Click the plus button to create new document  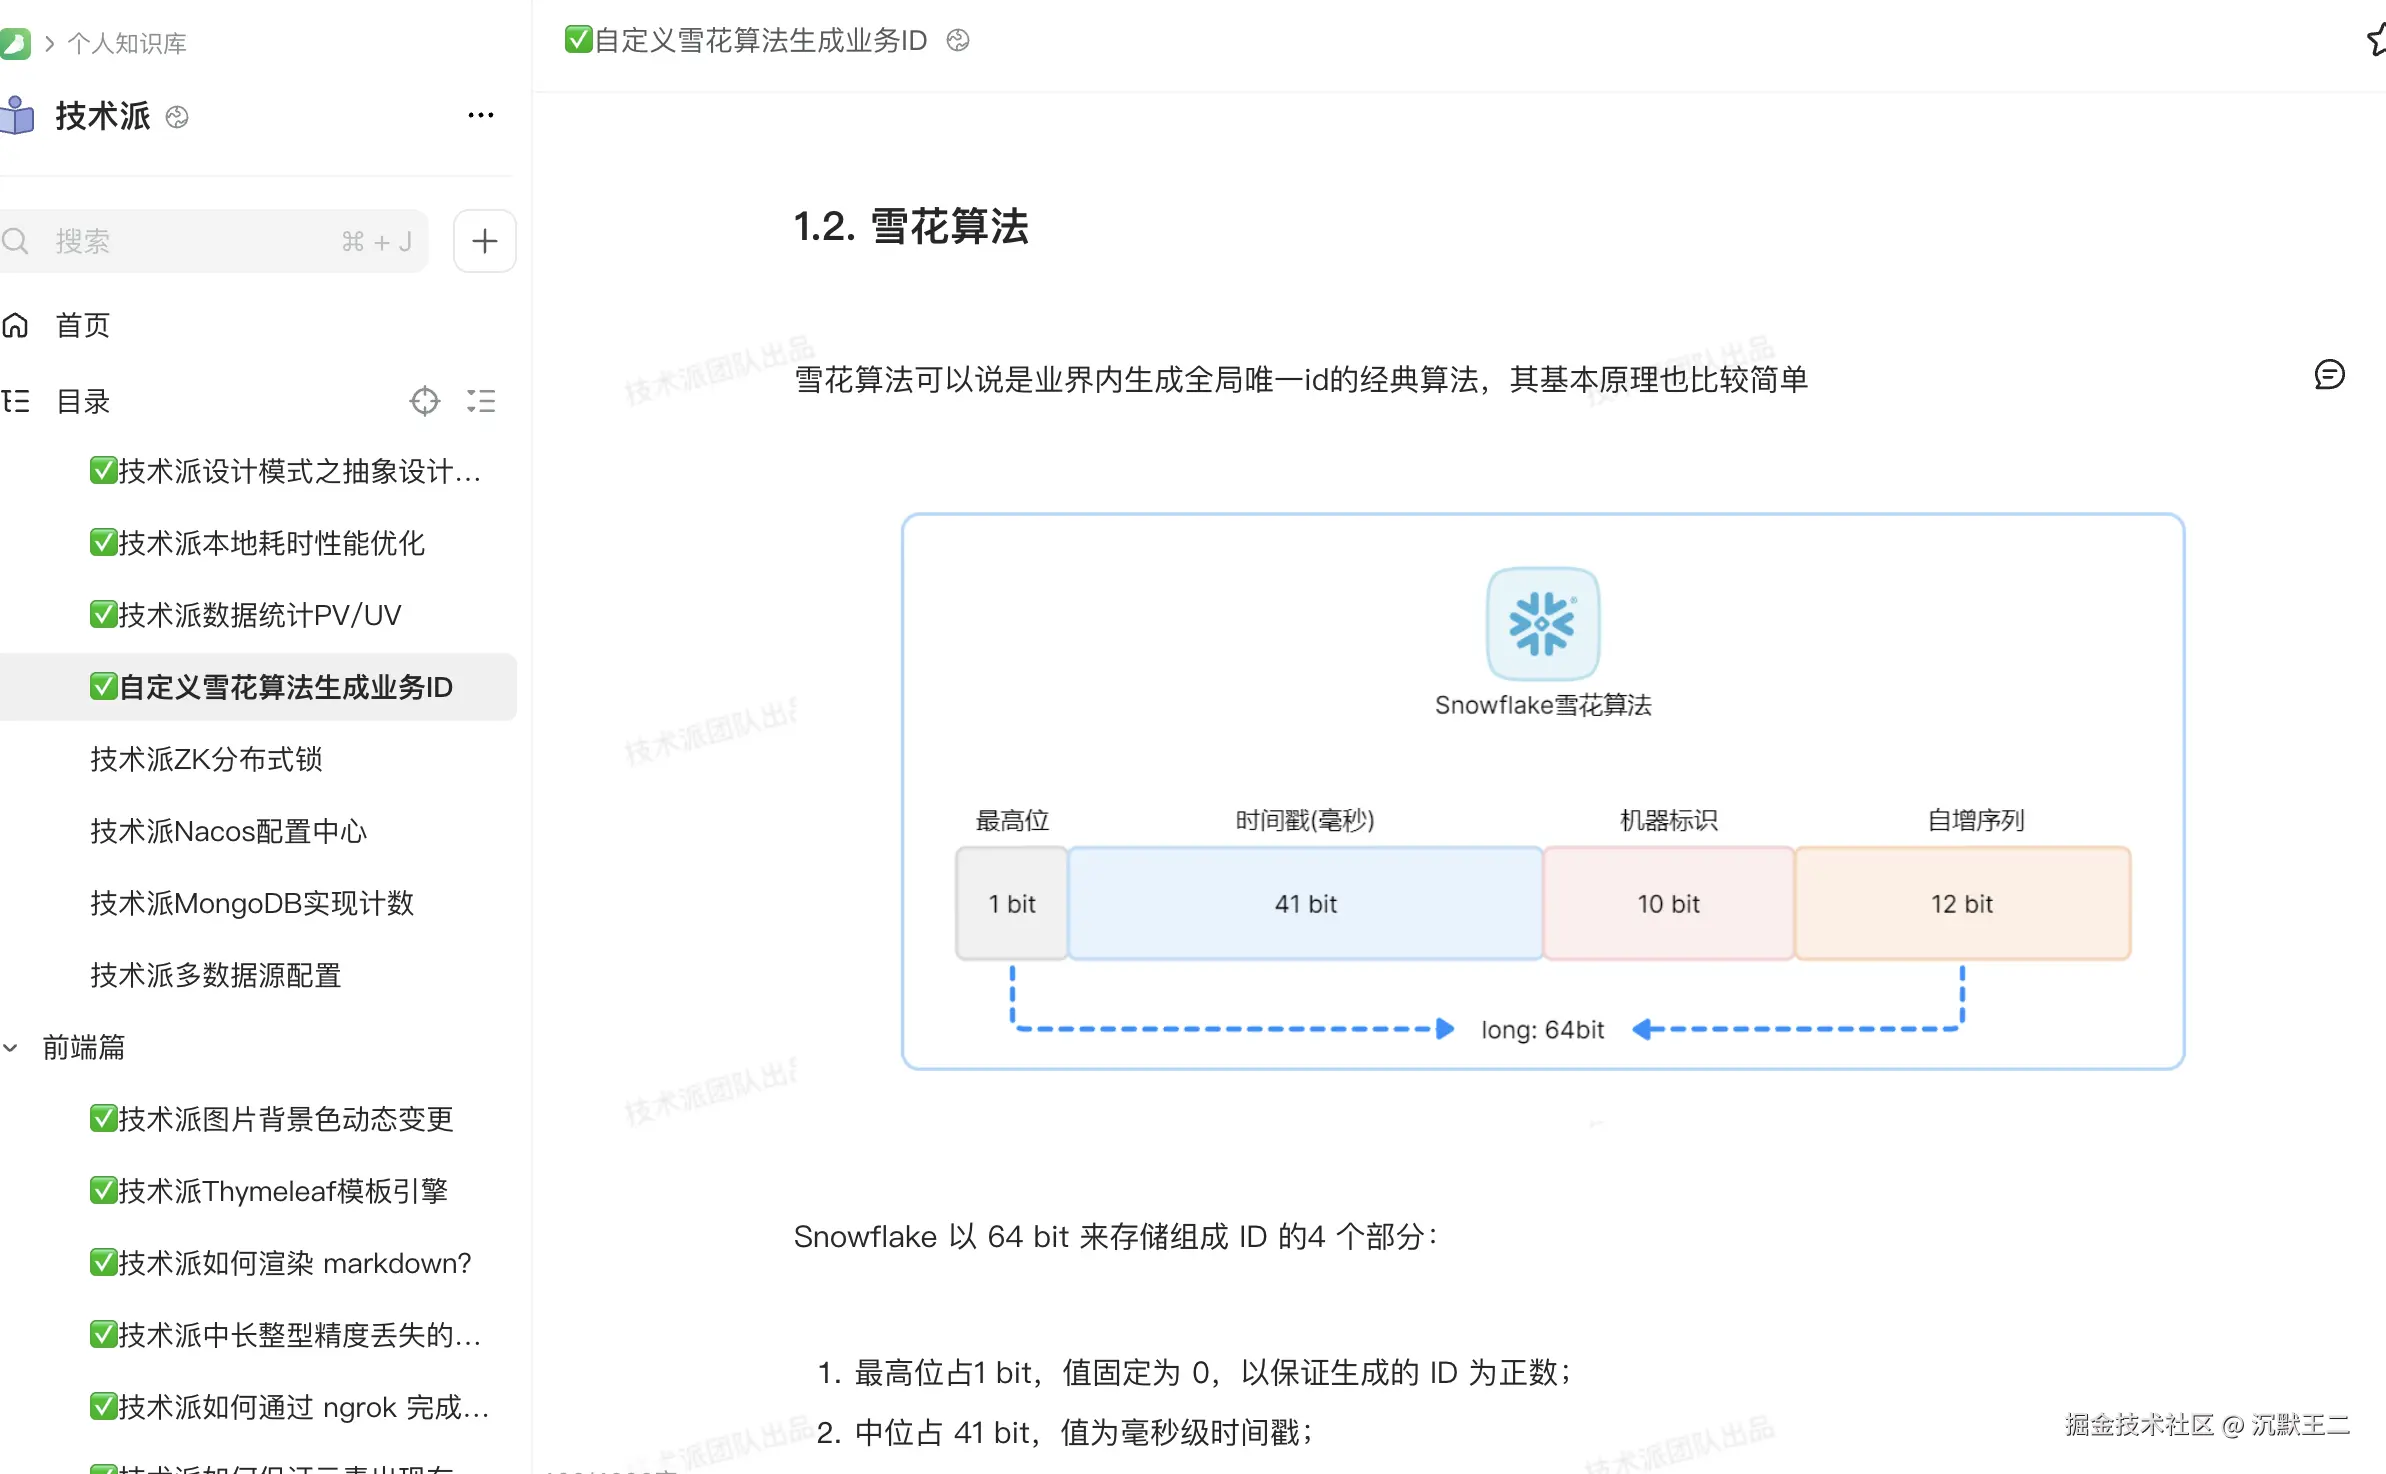[x=485, y=241]
